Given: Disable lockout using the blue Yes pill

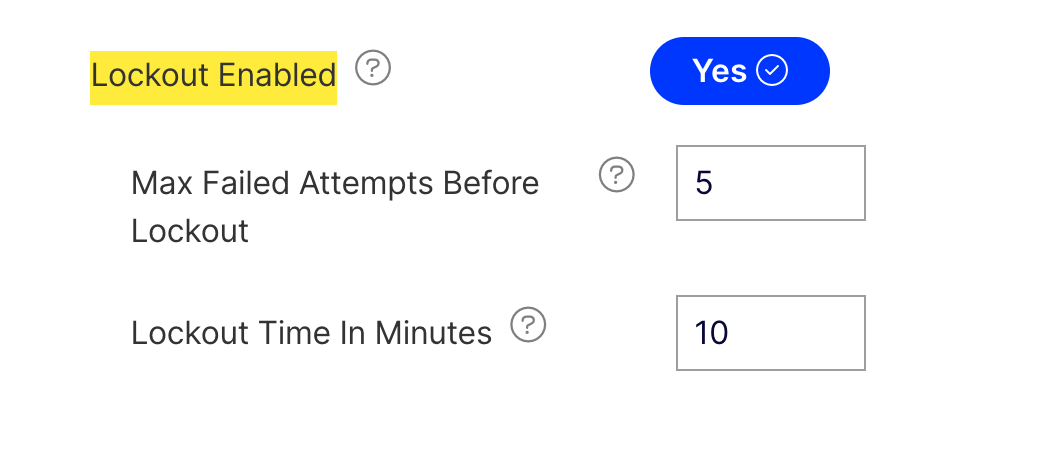Looking at the screenshot, I should click(x=739, y=71).
